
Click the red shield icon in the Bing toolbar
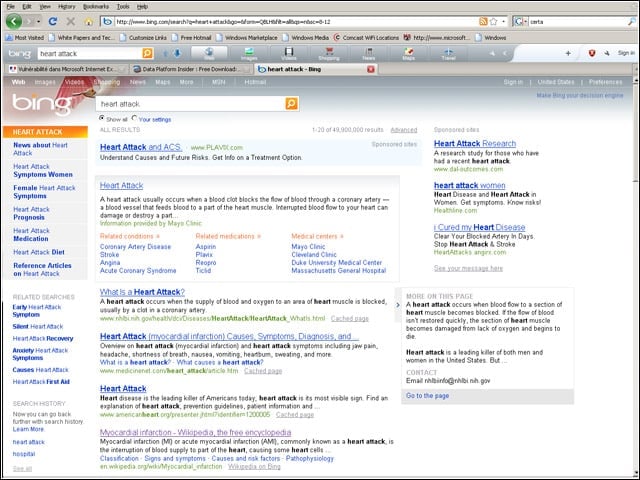pos(591,53)
